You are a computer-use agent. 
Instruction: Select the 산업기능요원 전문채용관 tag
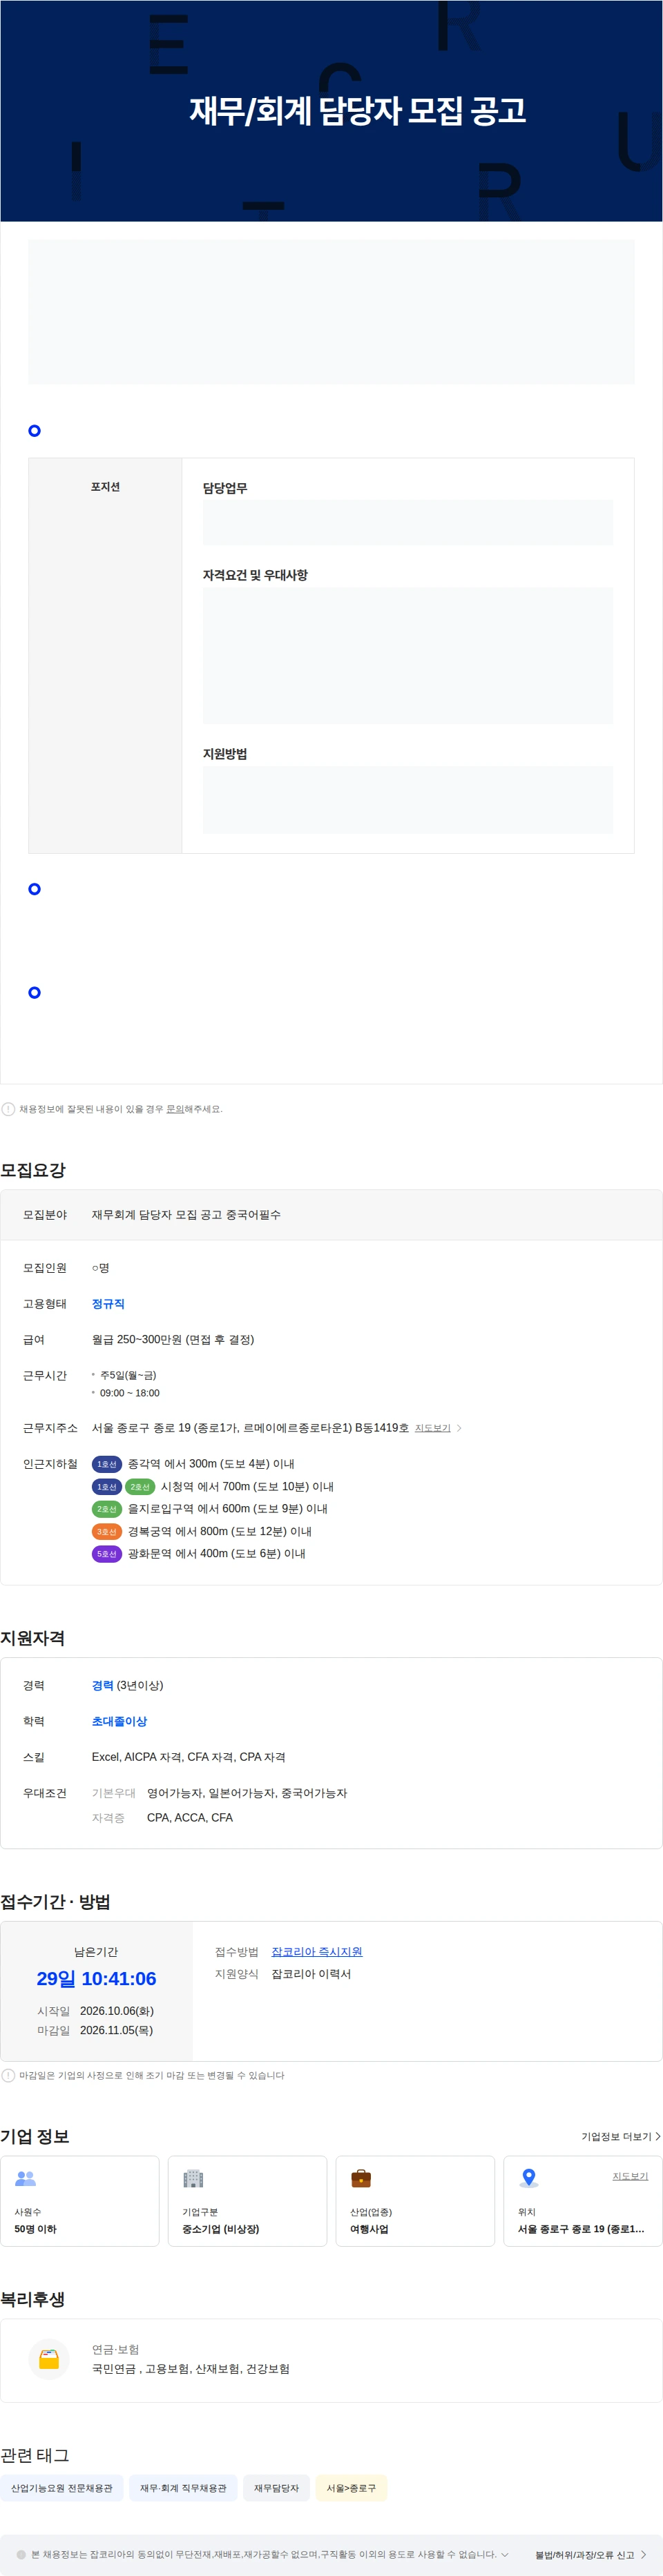pos(62,2488)
